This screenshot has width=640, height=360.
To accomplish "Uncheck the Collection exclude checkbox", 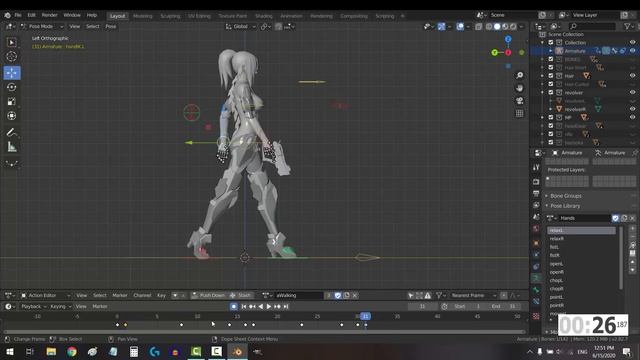I will pos(551,42).
